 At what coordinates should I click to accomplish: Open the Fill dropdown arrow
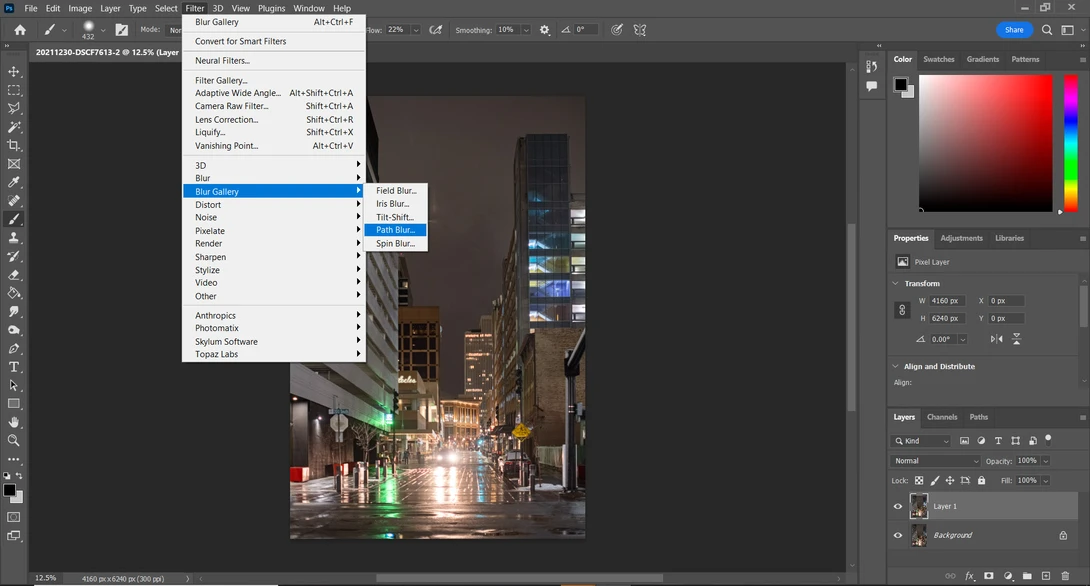point(1046,480)
